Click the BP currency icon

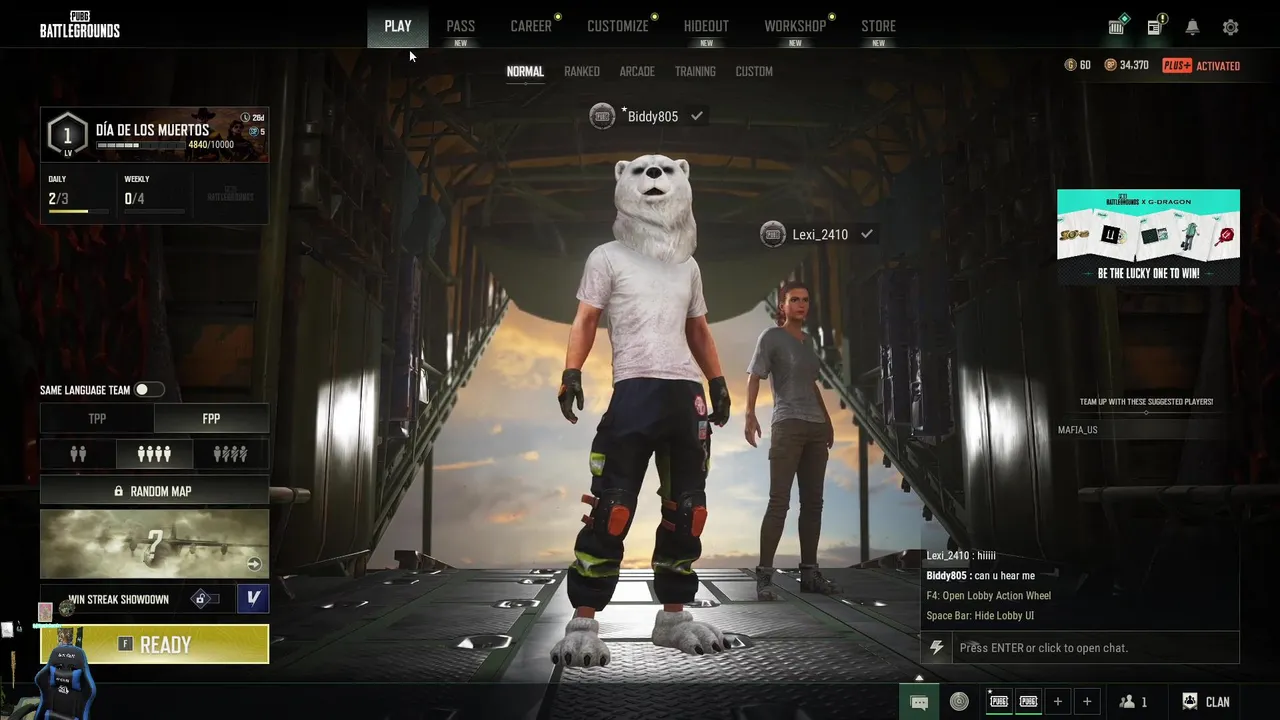coord(1110,65)
